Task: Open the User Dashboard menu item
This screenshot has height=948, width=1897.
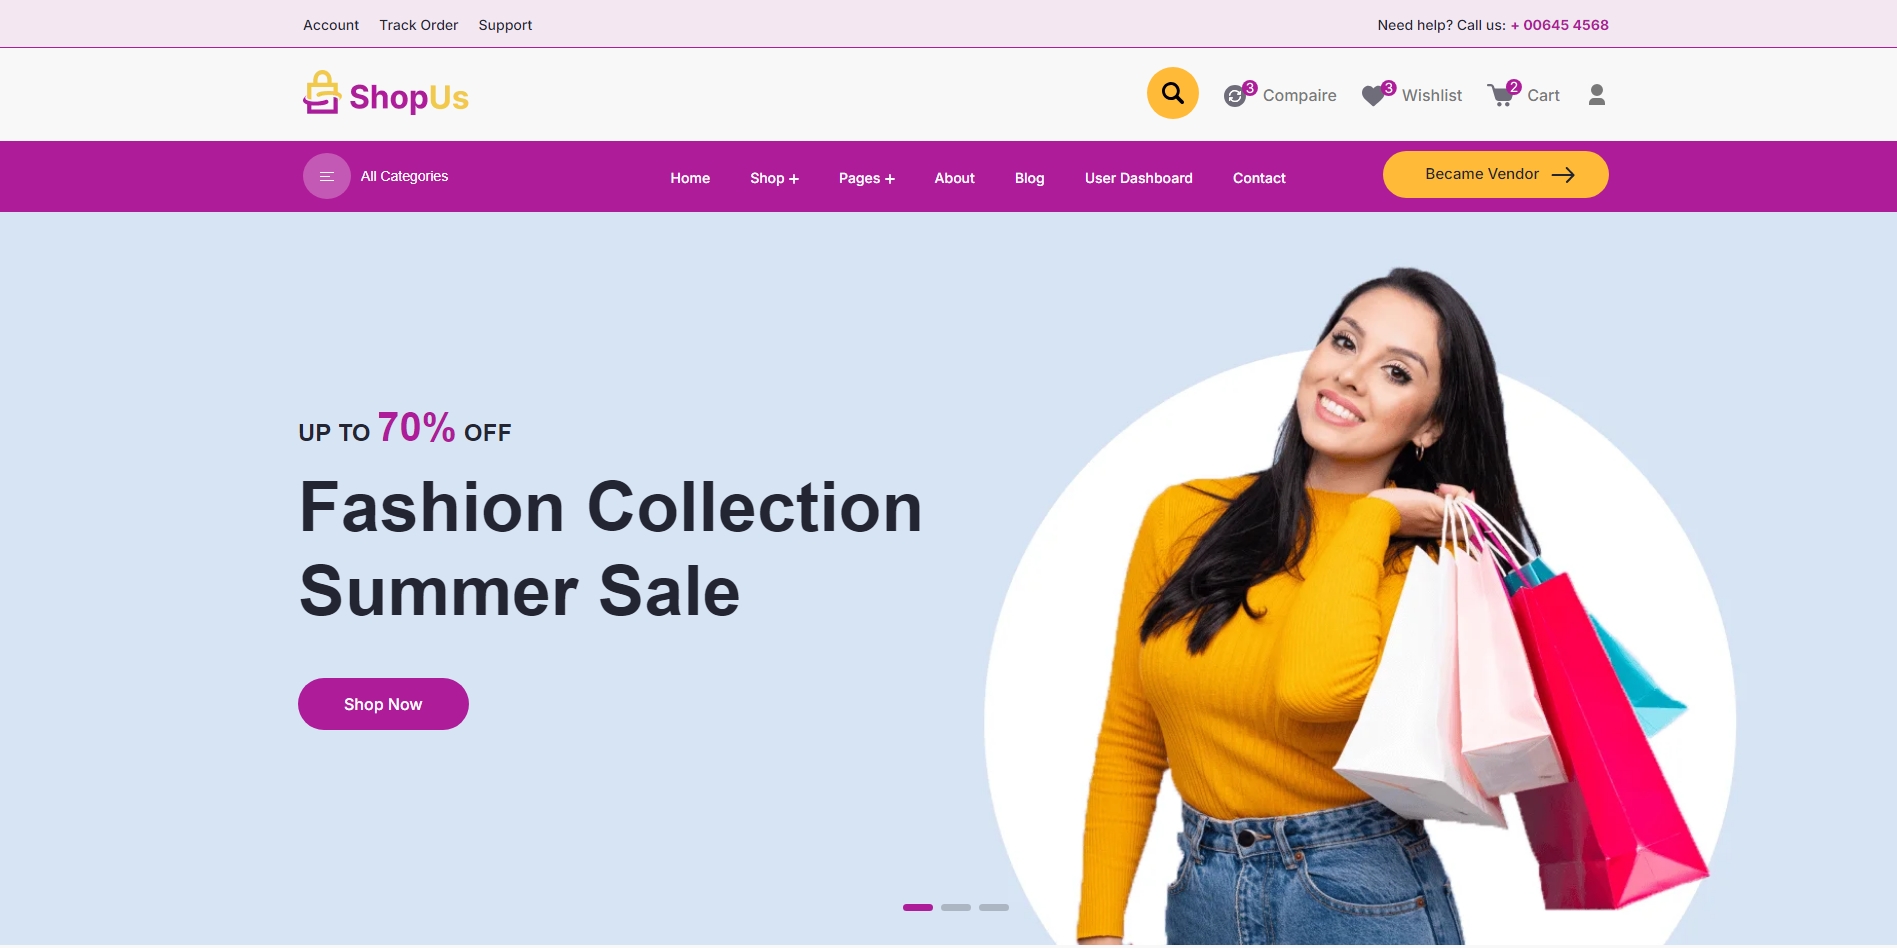Action: click(1138, 178)
